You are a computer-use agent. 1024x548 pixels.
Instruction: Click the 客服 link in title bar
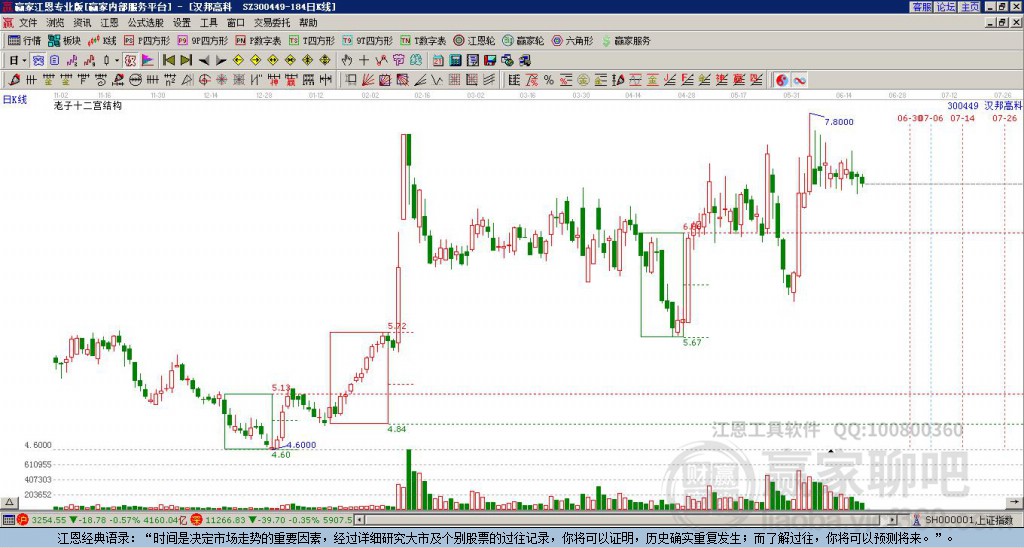tap(921, 7)
